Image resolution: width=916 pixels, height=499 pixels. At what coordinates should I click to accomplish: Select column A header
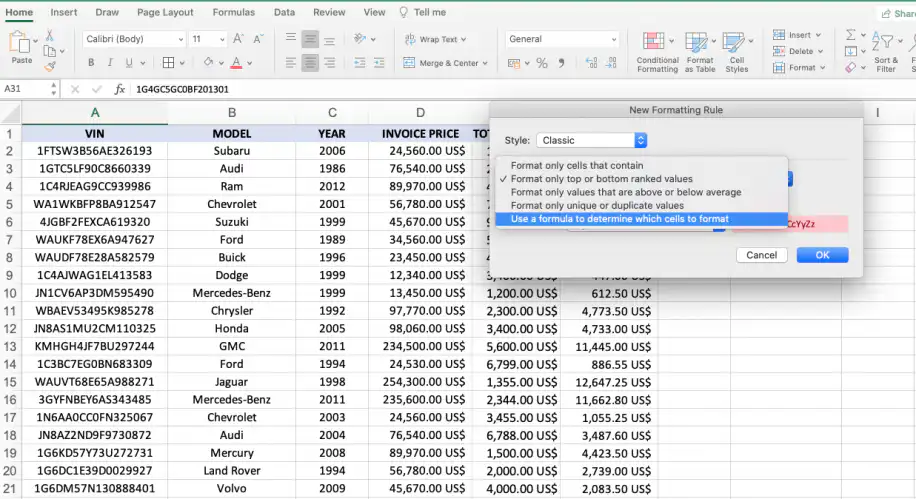tap(95, 113)
